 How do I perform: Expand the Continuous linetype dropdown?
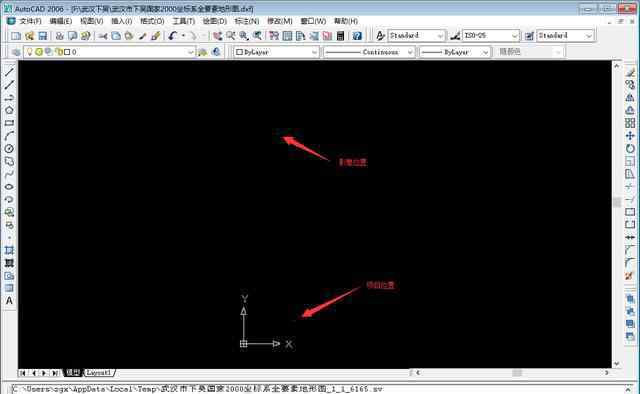click(369, 52)
